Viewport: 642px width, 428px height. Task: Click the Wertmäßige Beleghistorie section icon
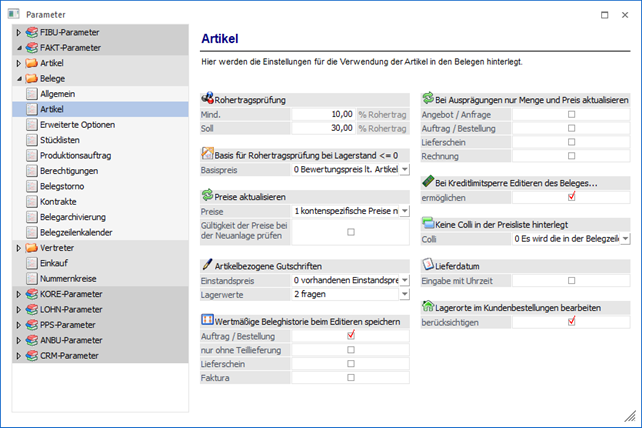click(x=208, y=320)
